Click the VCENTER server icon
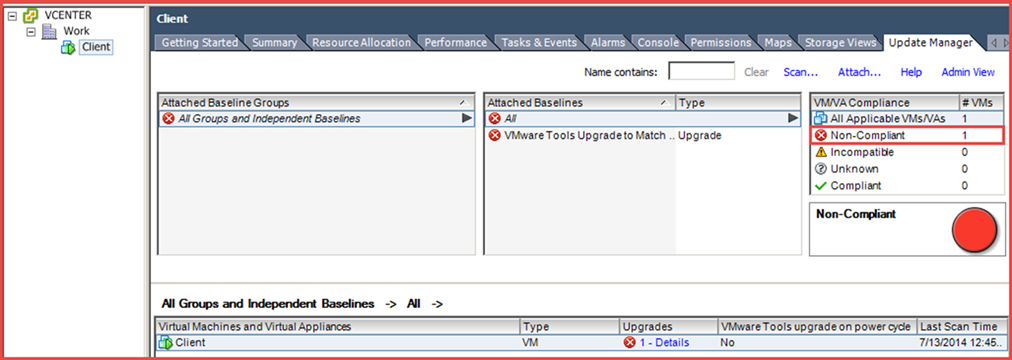Viewport: 1012px width, 360px height. [29, 16]
